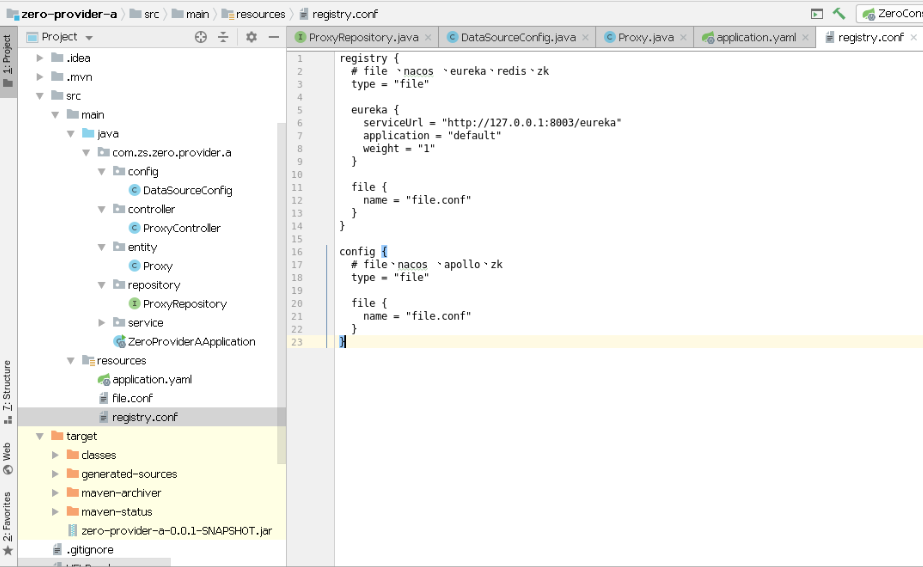
Task: Click the locate/scroll from source target icon
Action: pyautogui.click(x=201, y=37)
